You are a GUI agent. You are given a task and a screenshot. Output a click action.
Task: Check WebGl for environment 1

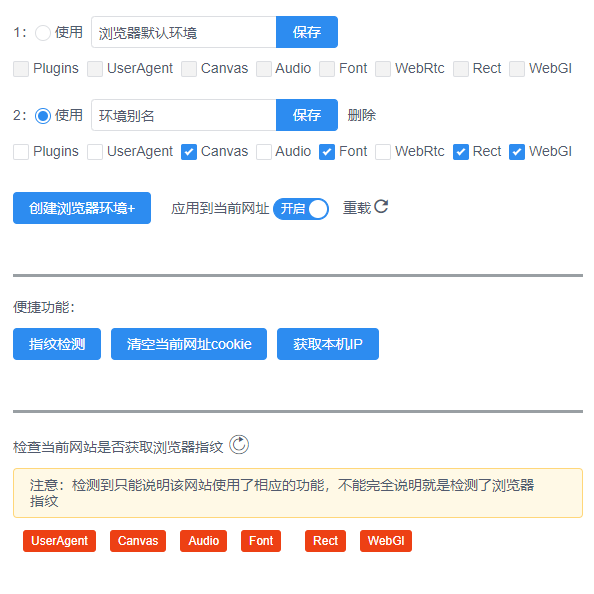coord(517,69)
